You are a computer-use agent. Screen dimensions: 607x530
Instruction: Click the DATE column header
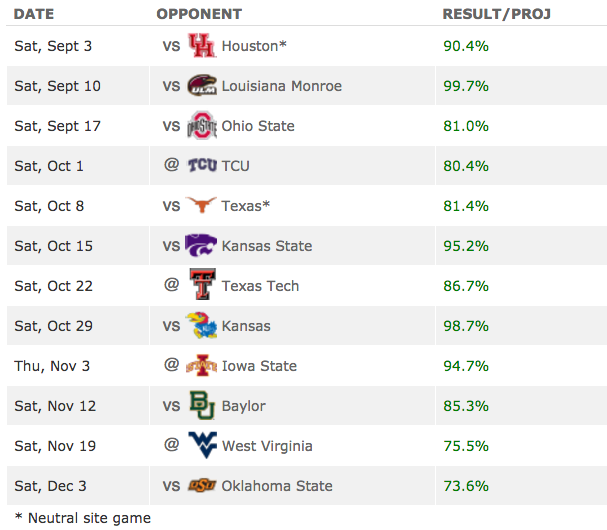point(34,14)
